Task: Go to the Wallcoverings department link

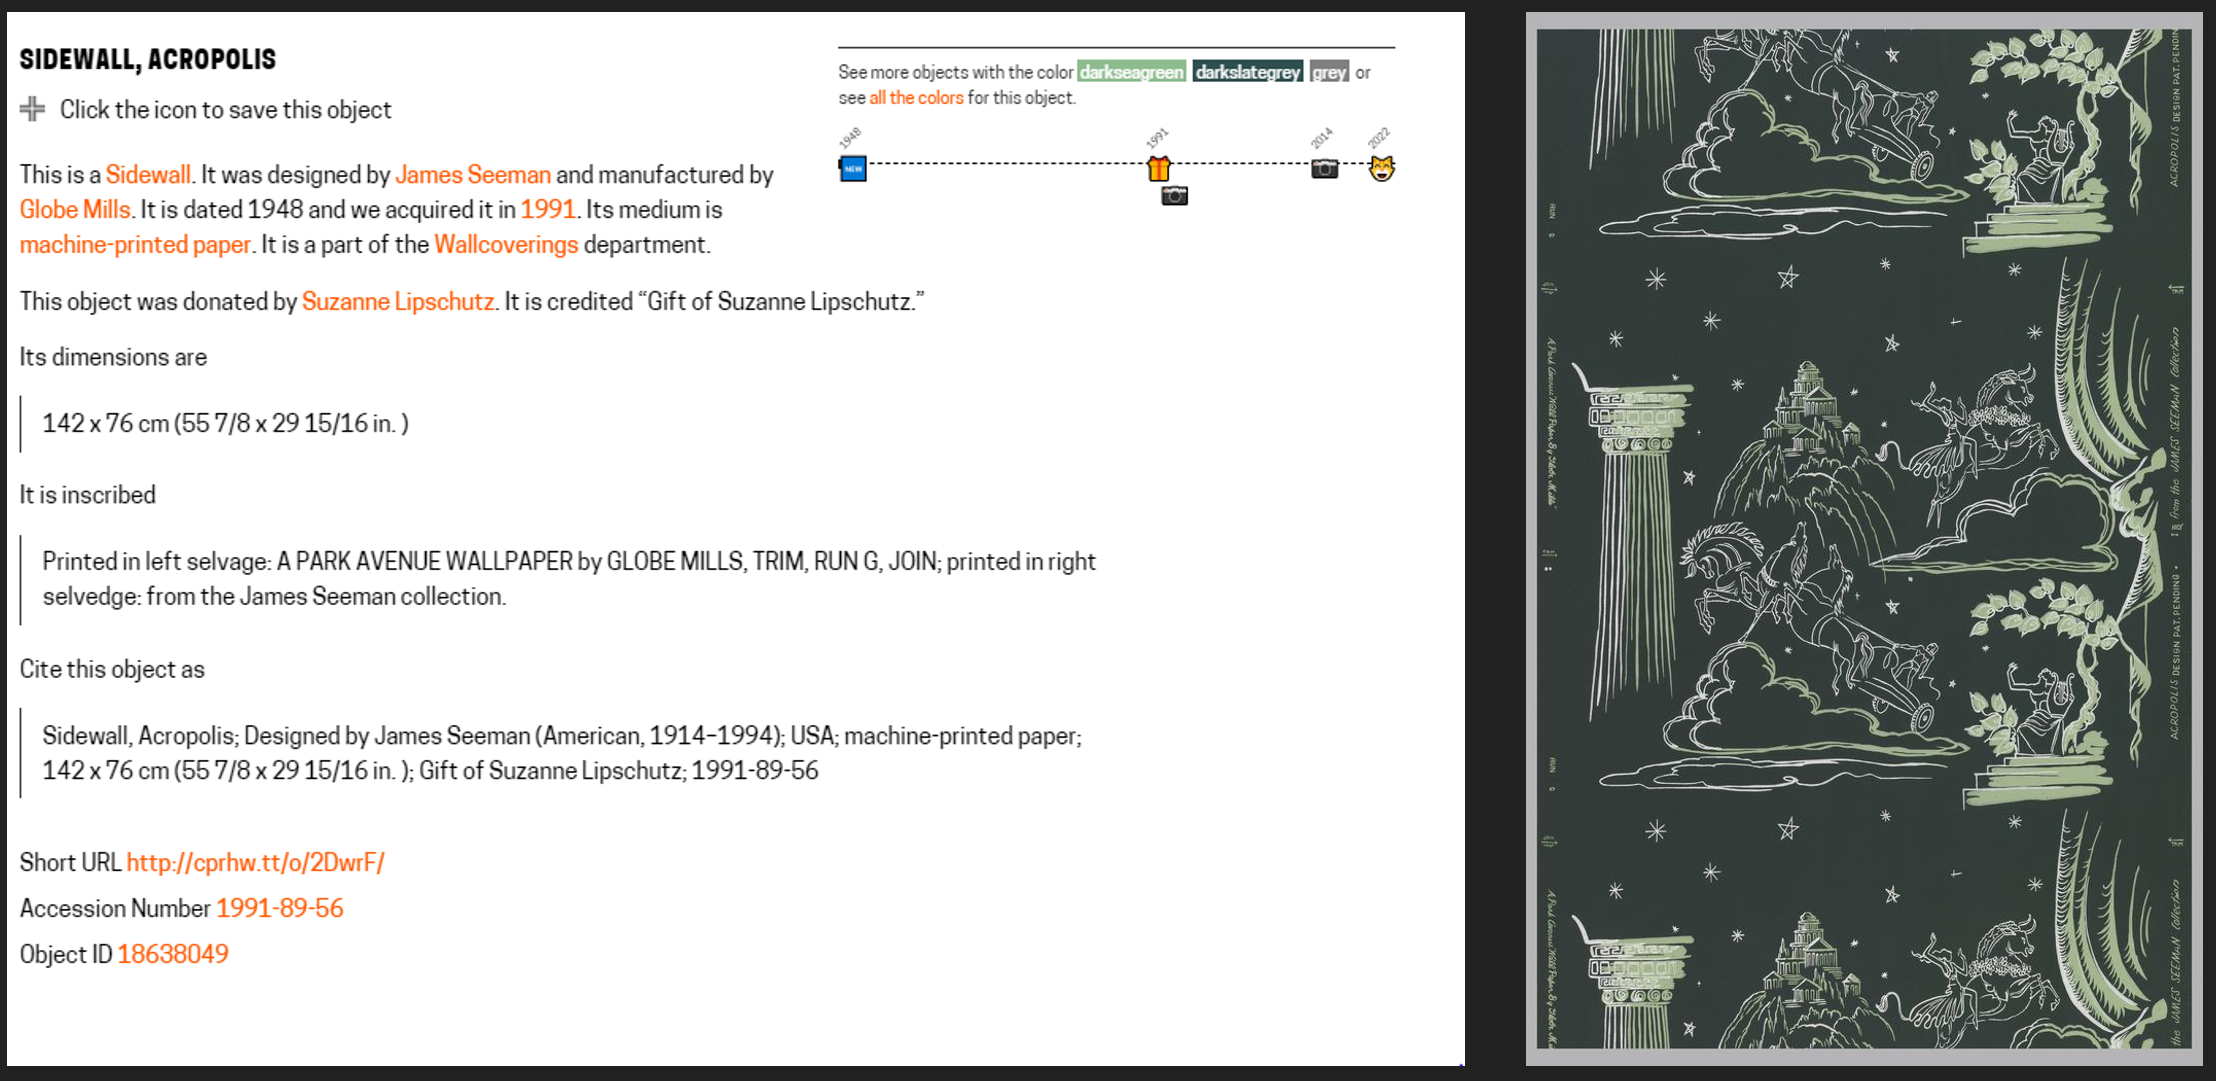Action: tap(506, 245)
